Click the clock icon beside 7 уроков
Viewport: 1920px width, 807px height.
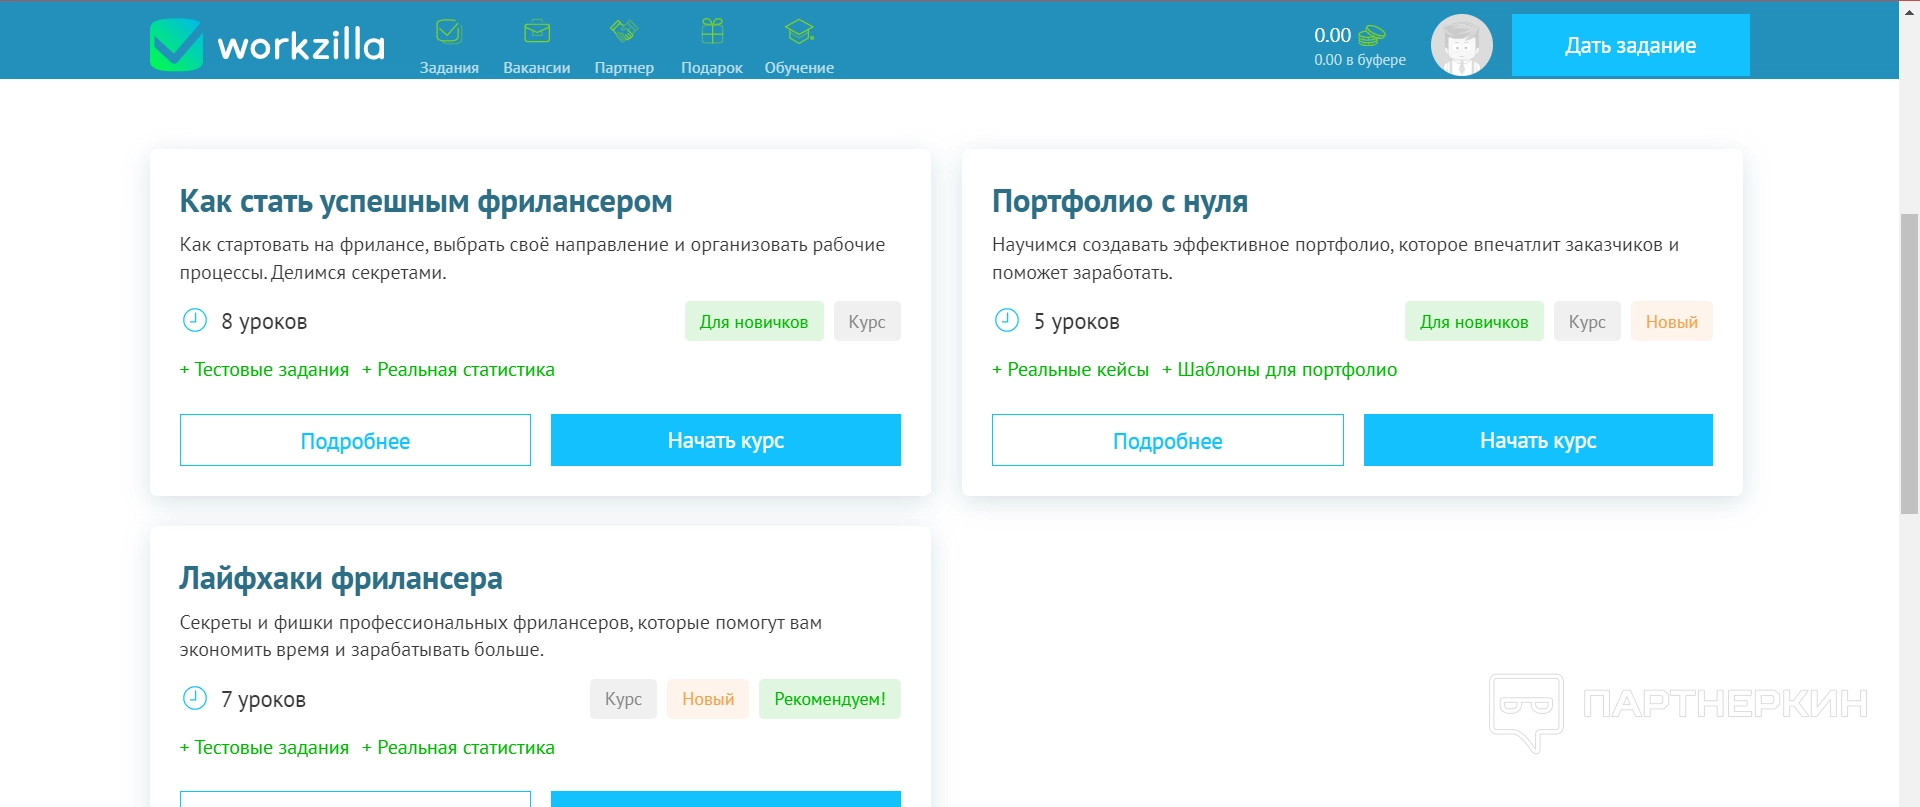tap(194, 698)
